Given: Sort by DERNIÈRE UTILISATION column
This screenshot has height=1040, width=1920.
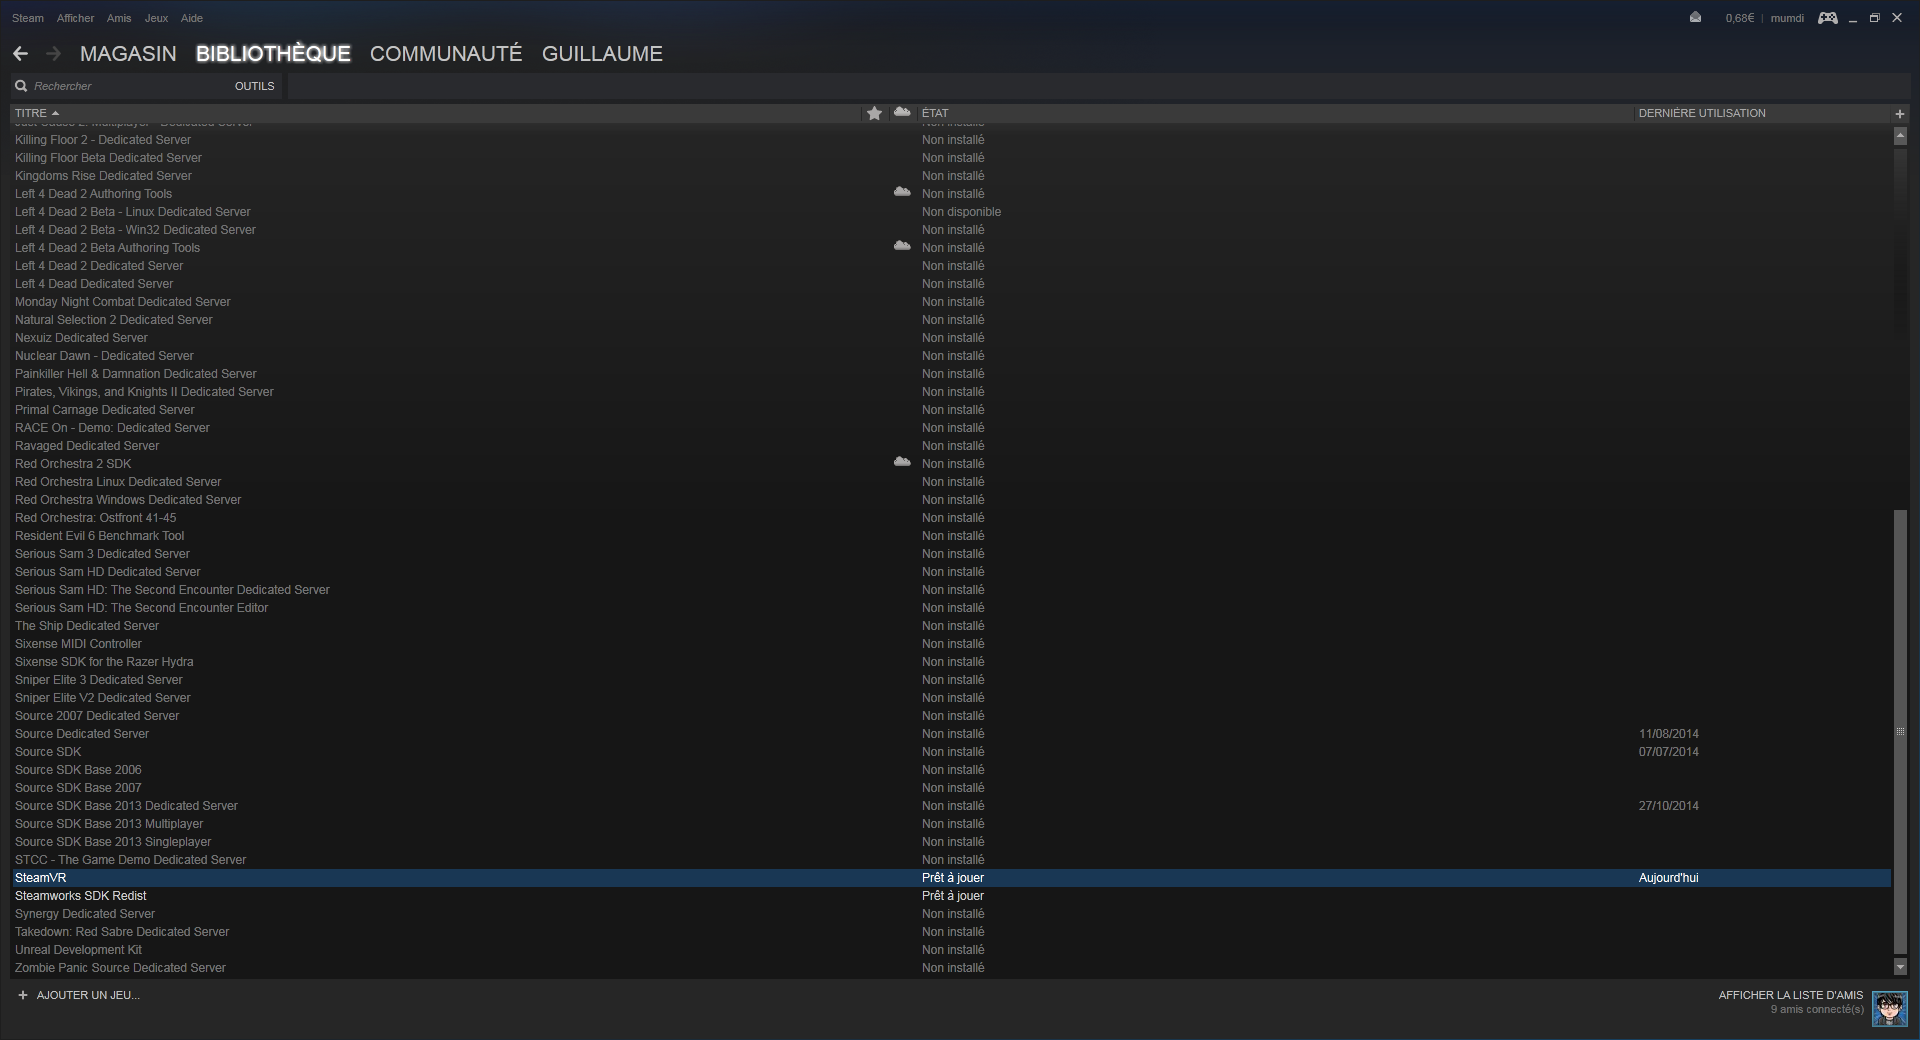Looking at the screenshot, I should pos(1702,113).
